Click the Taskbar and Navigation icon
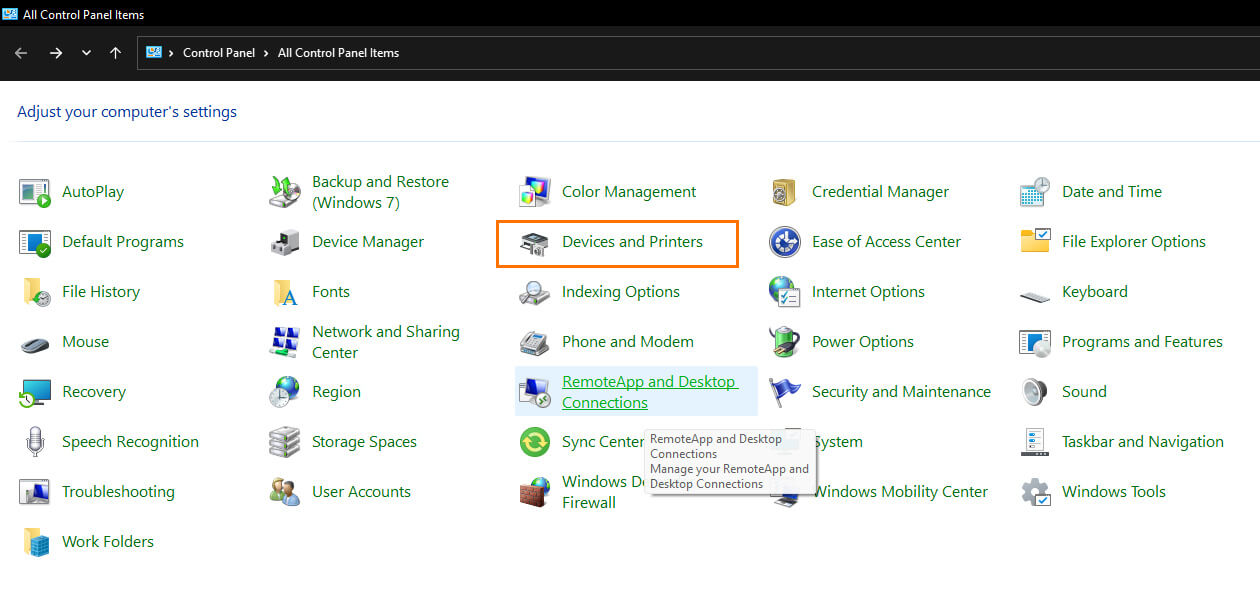The height and width of the screenshot is (592, 1260). pos(1035,442)
